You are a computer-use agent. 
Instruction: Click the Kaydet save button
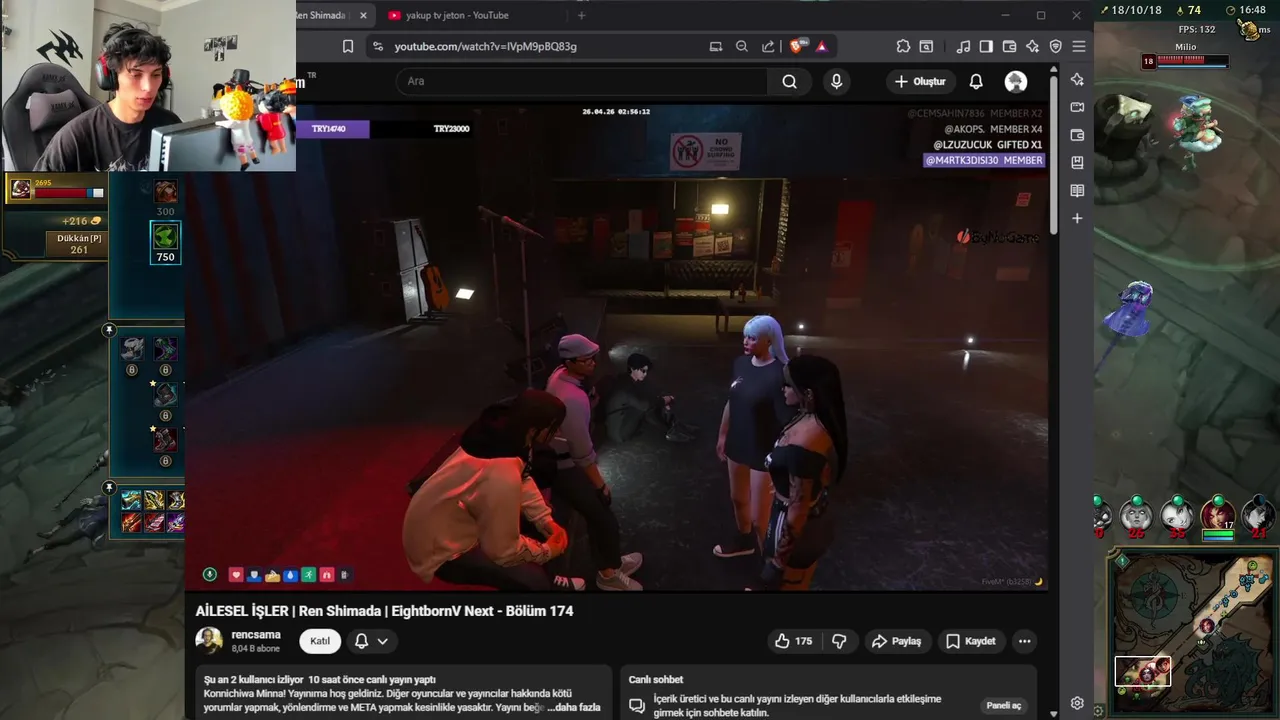coord(970,641)
